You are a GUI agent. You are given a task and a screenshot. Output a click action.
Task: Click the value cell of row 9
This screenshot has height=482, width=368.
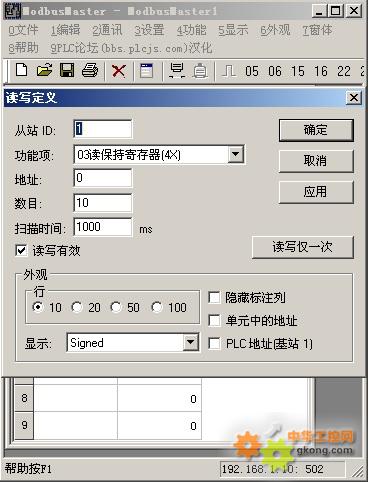[x=159, y=425]
